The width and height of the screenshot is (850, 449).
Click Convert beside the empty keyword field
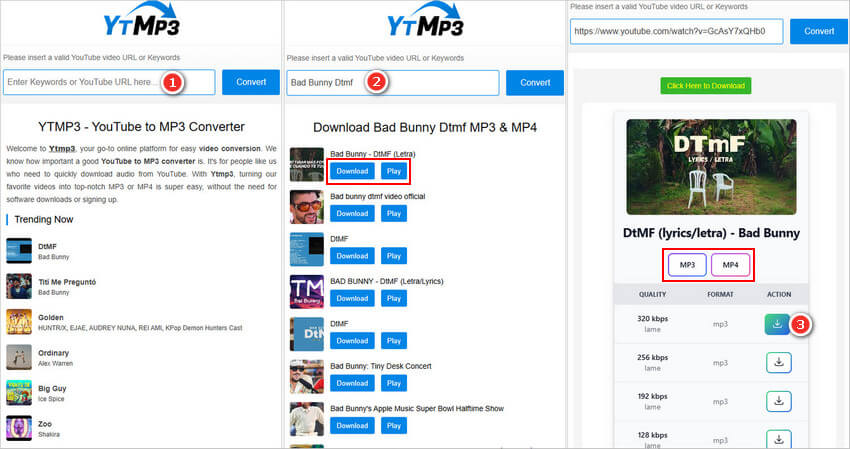(251, 82)
